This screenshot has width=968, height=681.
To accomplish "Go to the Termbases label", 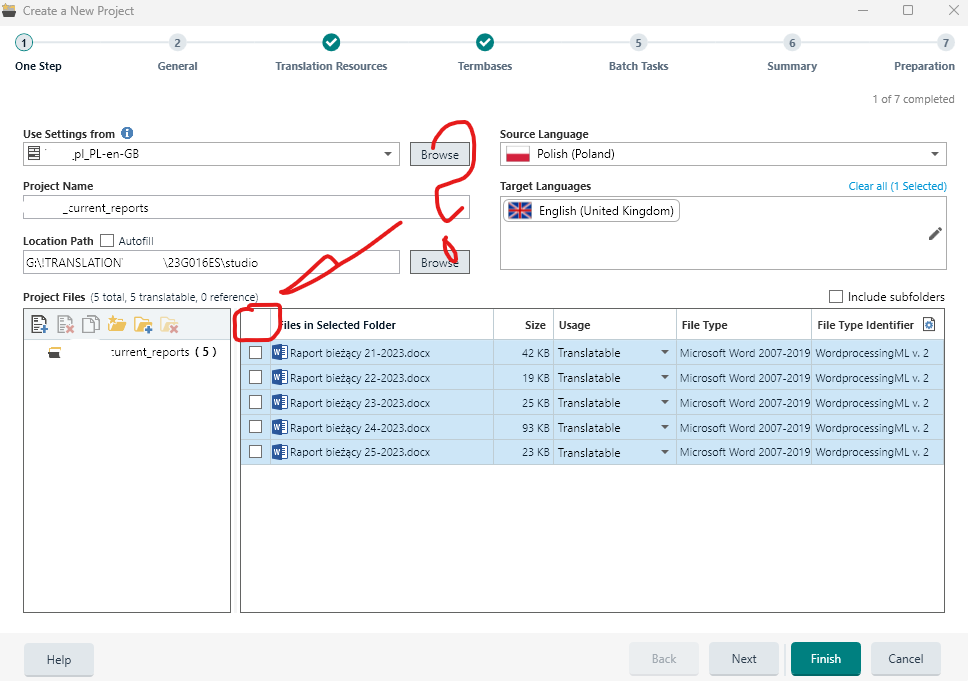I will (485, 66).
